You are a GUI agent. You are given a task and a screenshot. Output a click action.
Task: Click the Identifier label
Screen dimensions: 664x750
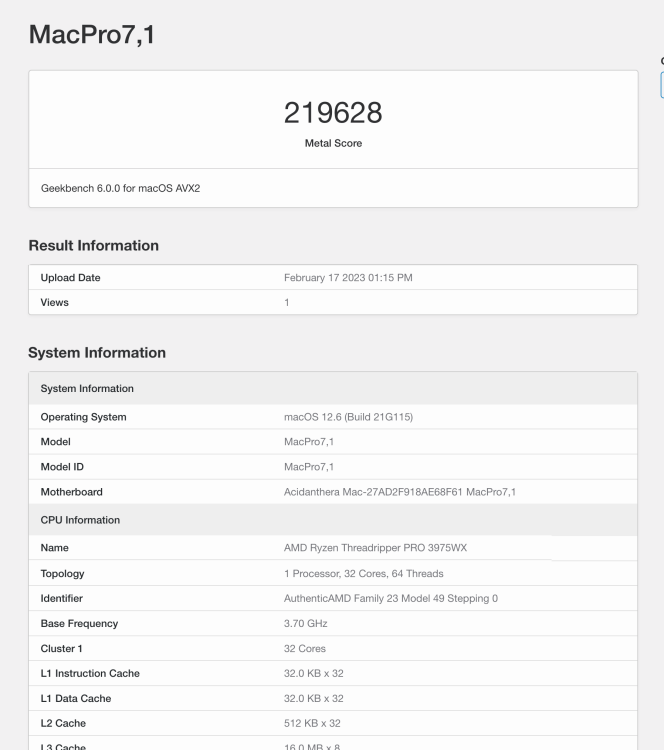pos(62,598)
